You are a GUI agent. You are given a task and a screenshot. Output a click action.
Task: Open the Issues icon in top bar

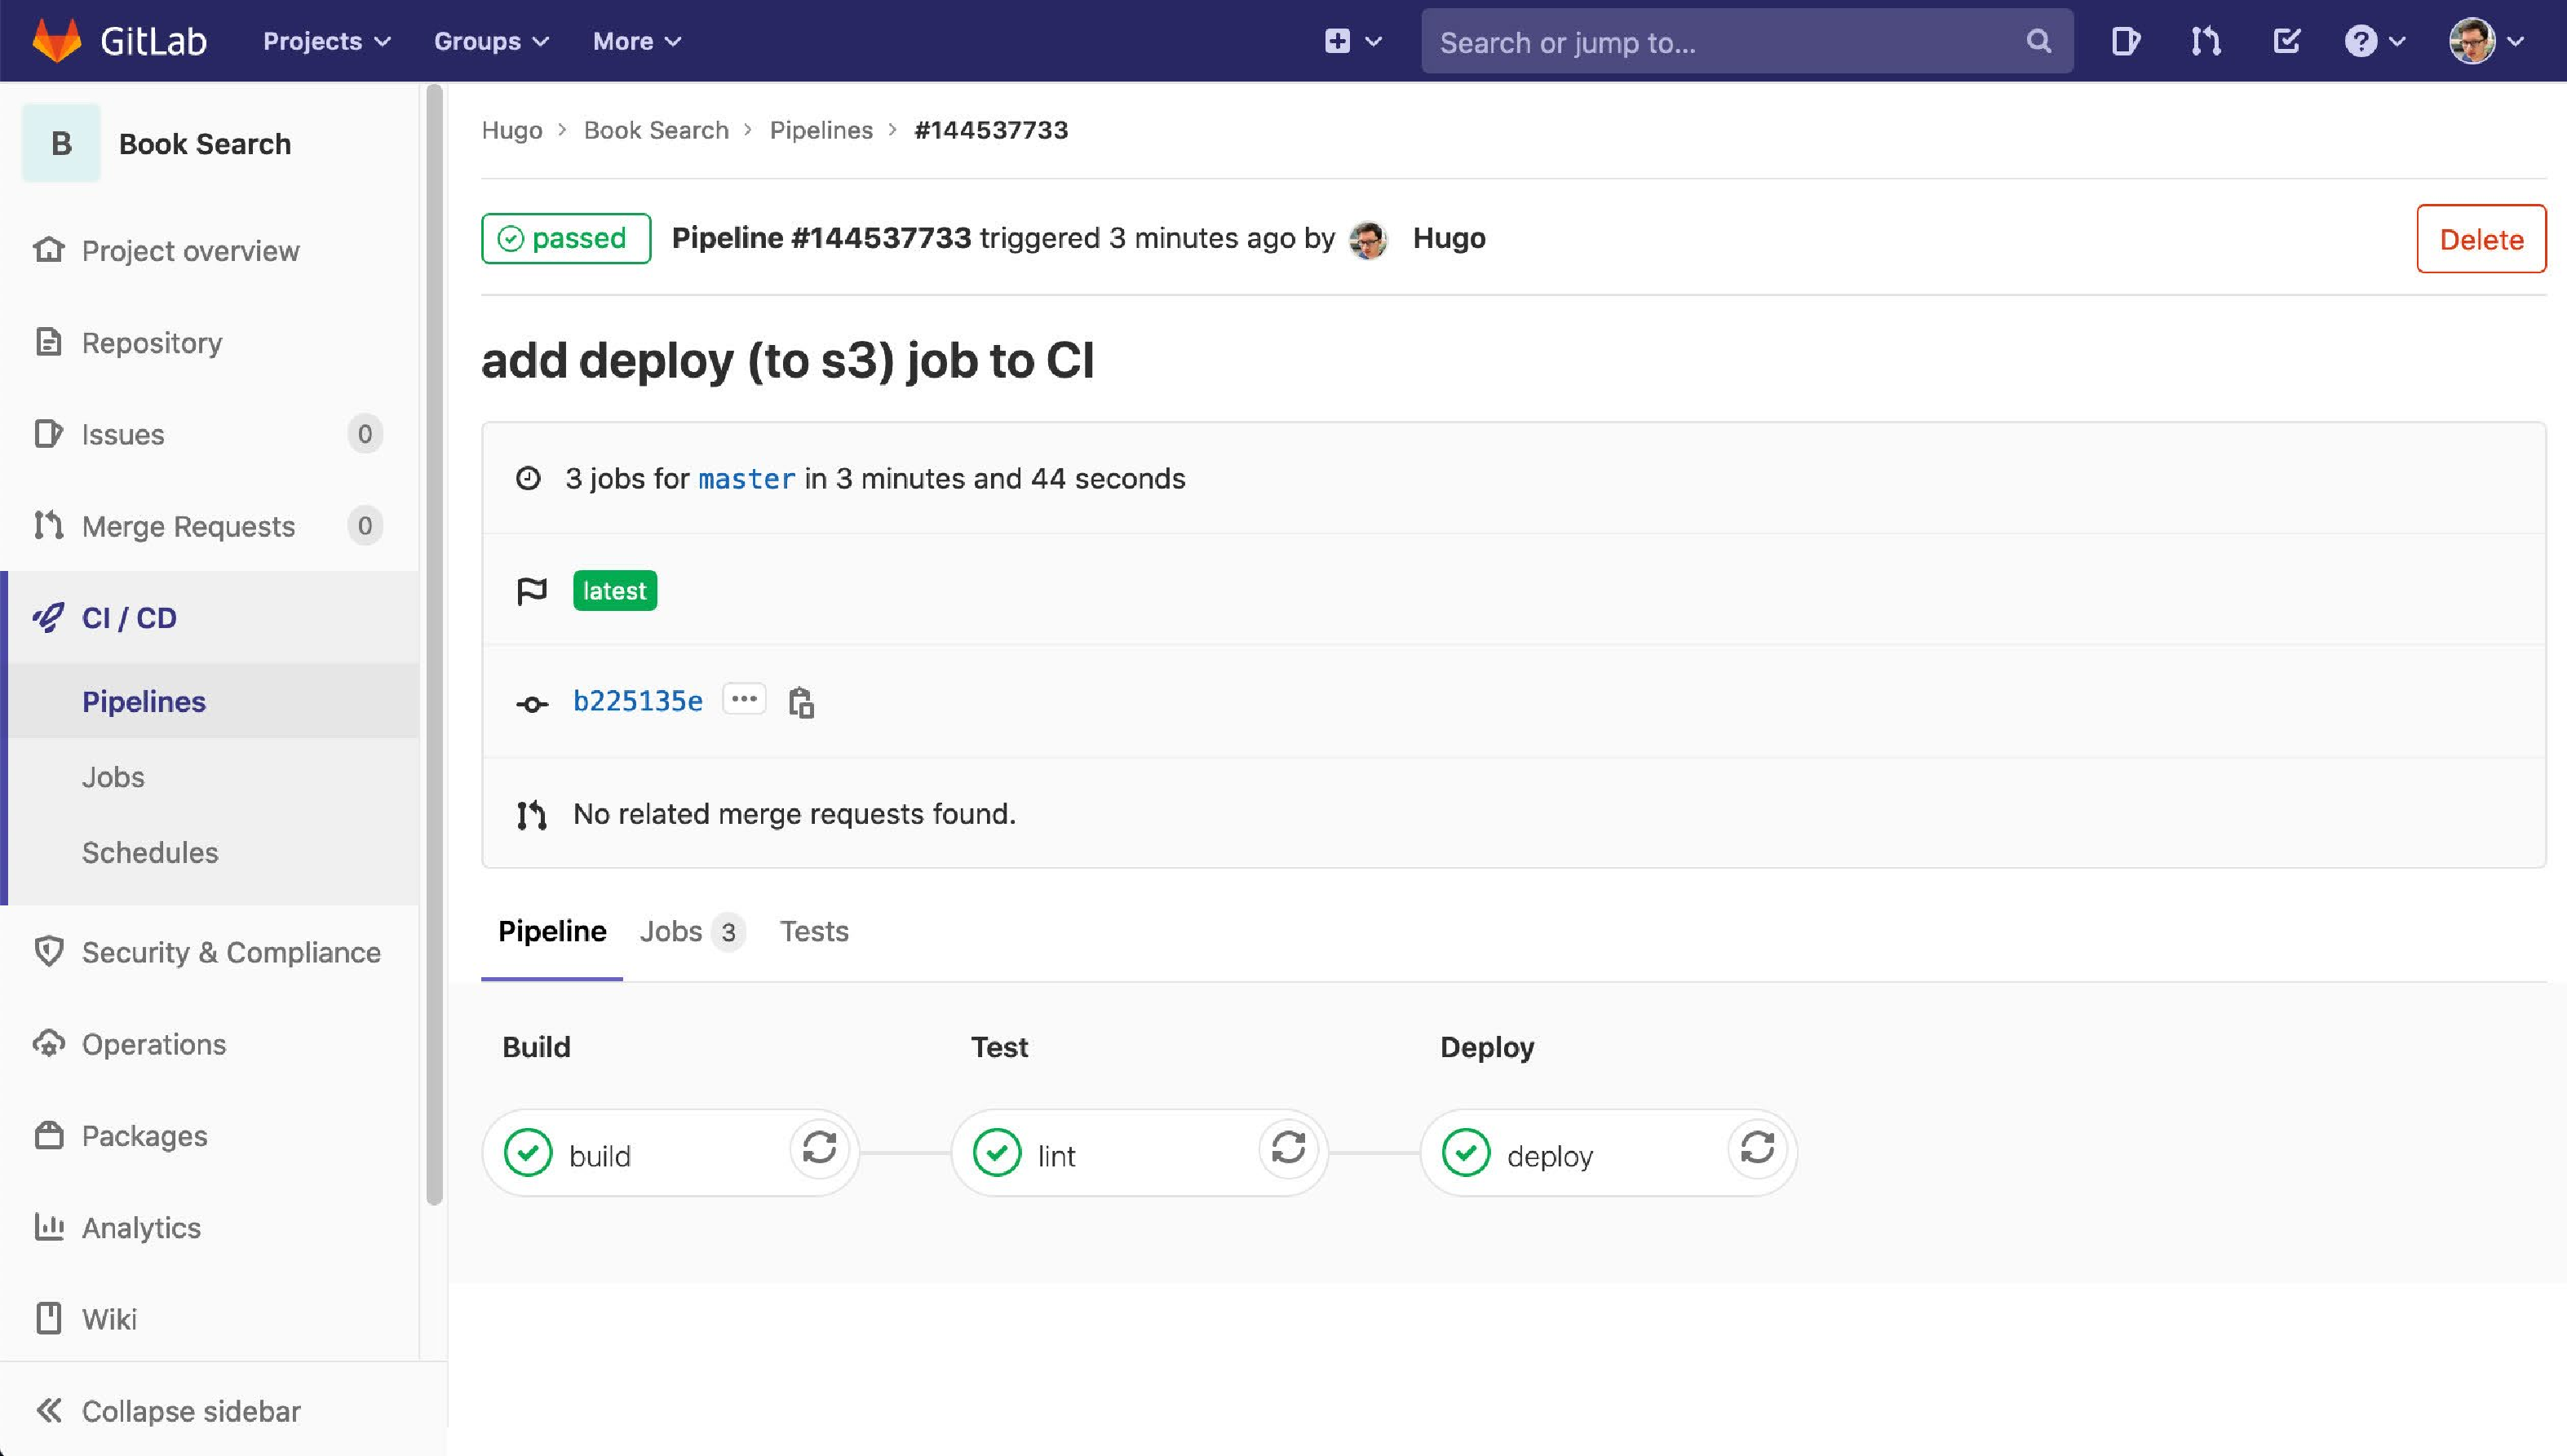tap(2125, 41)
